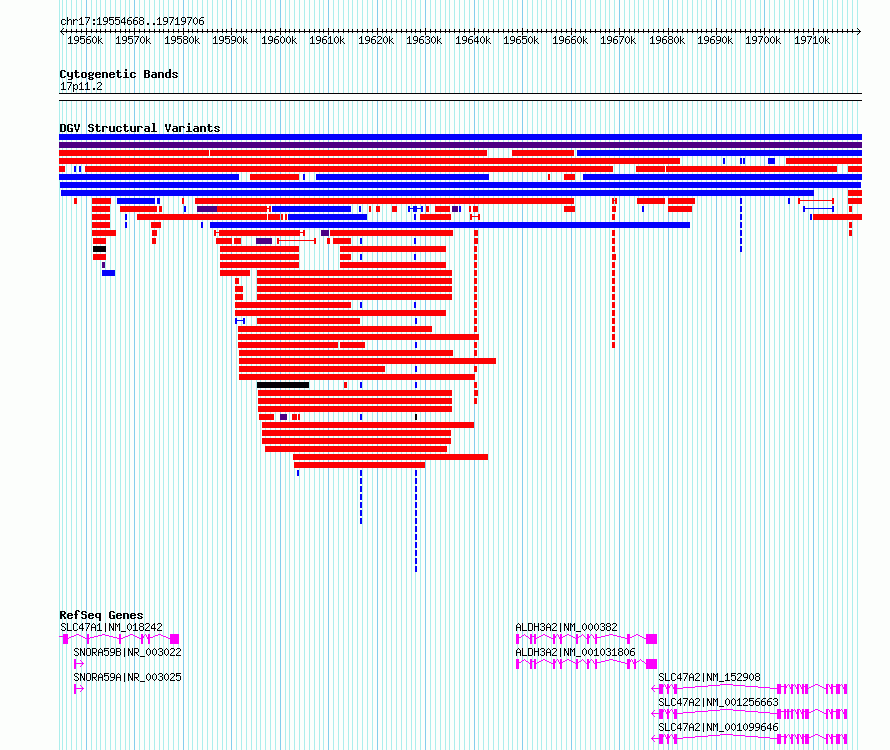Select the 19680k ruler position
890x750 pixels.
tap(668, 40)
